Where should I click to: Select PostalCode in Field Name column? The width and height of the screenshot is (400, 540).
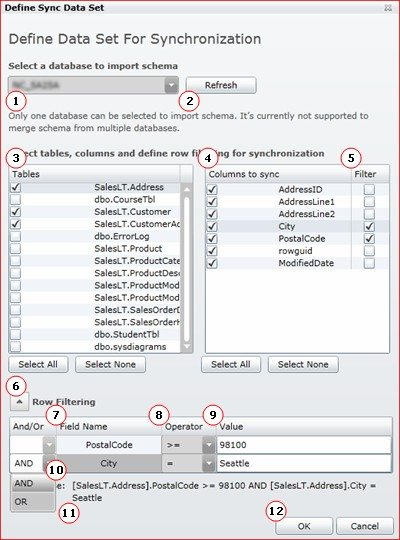pos(109,445)
